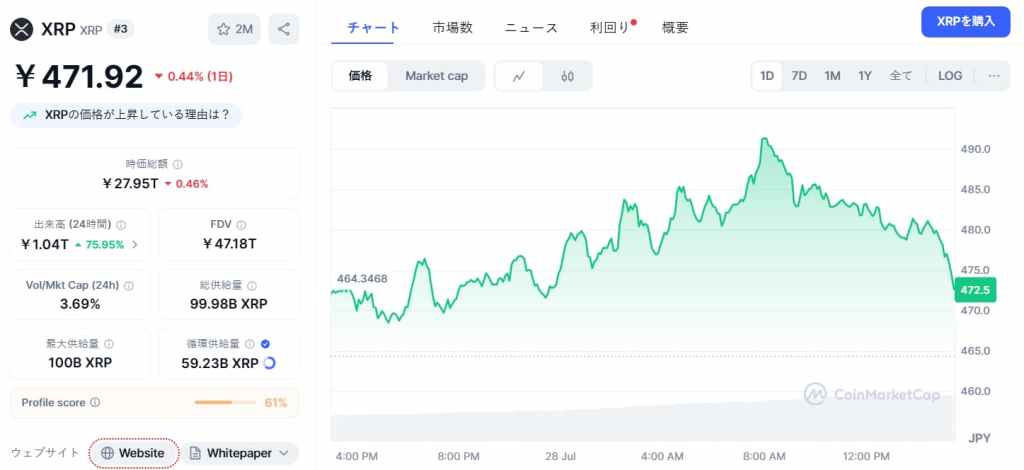
Task: Switch to candlestick chart icon
Action: point(567,76)
